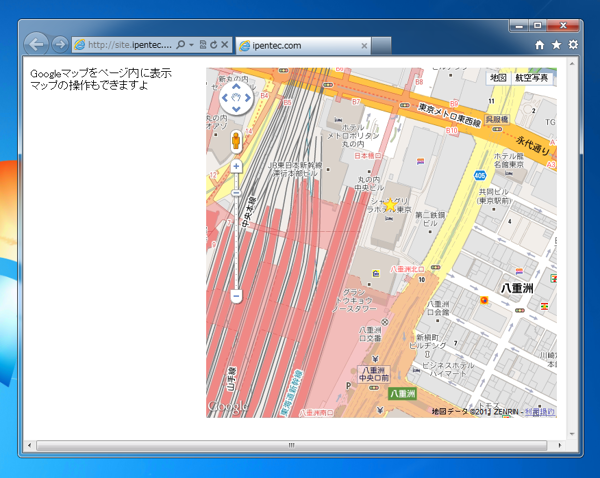Click the bold 八重洲 district label
The image size is (600, 478).
517,288
